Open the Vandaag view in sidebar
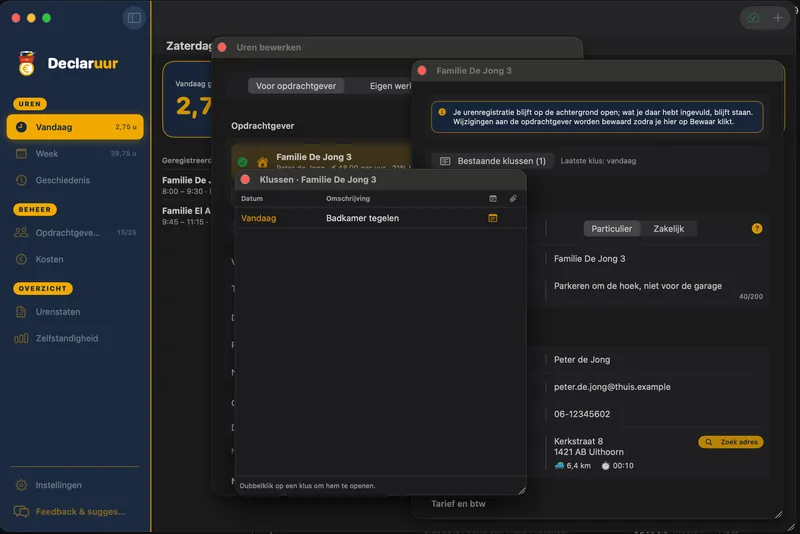The height and width of the screenshot is (534, 800). 75,127
